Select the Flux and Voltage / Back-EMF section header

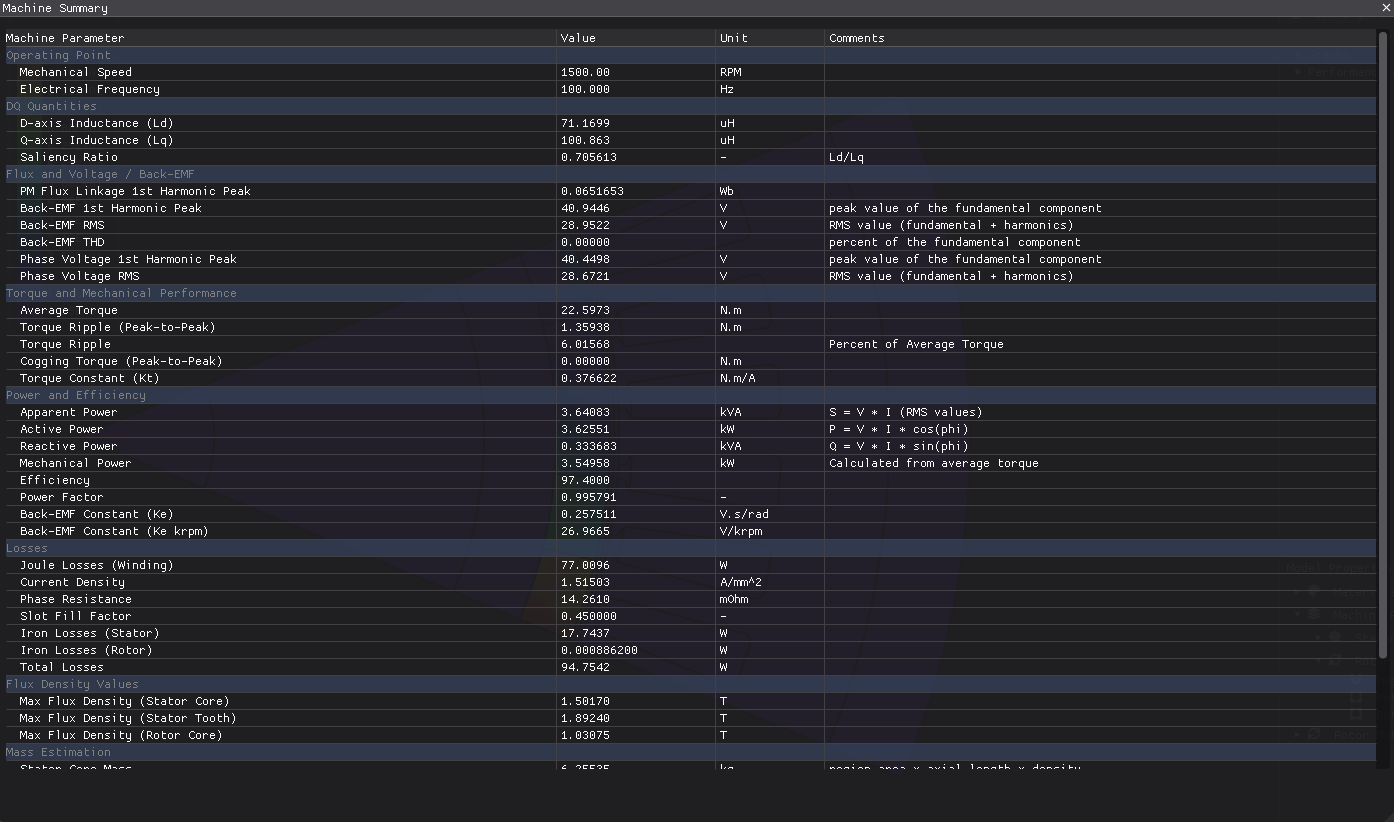(690, 174)
